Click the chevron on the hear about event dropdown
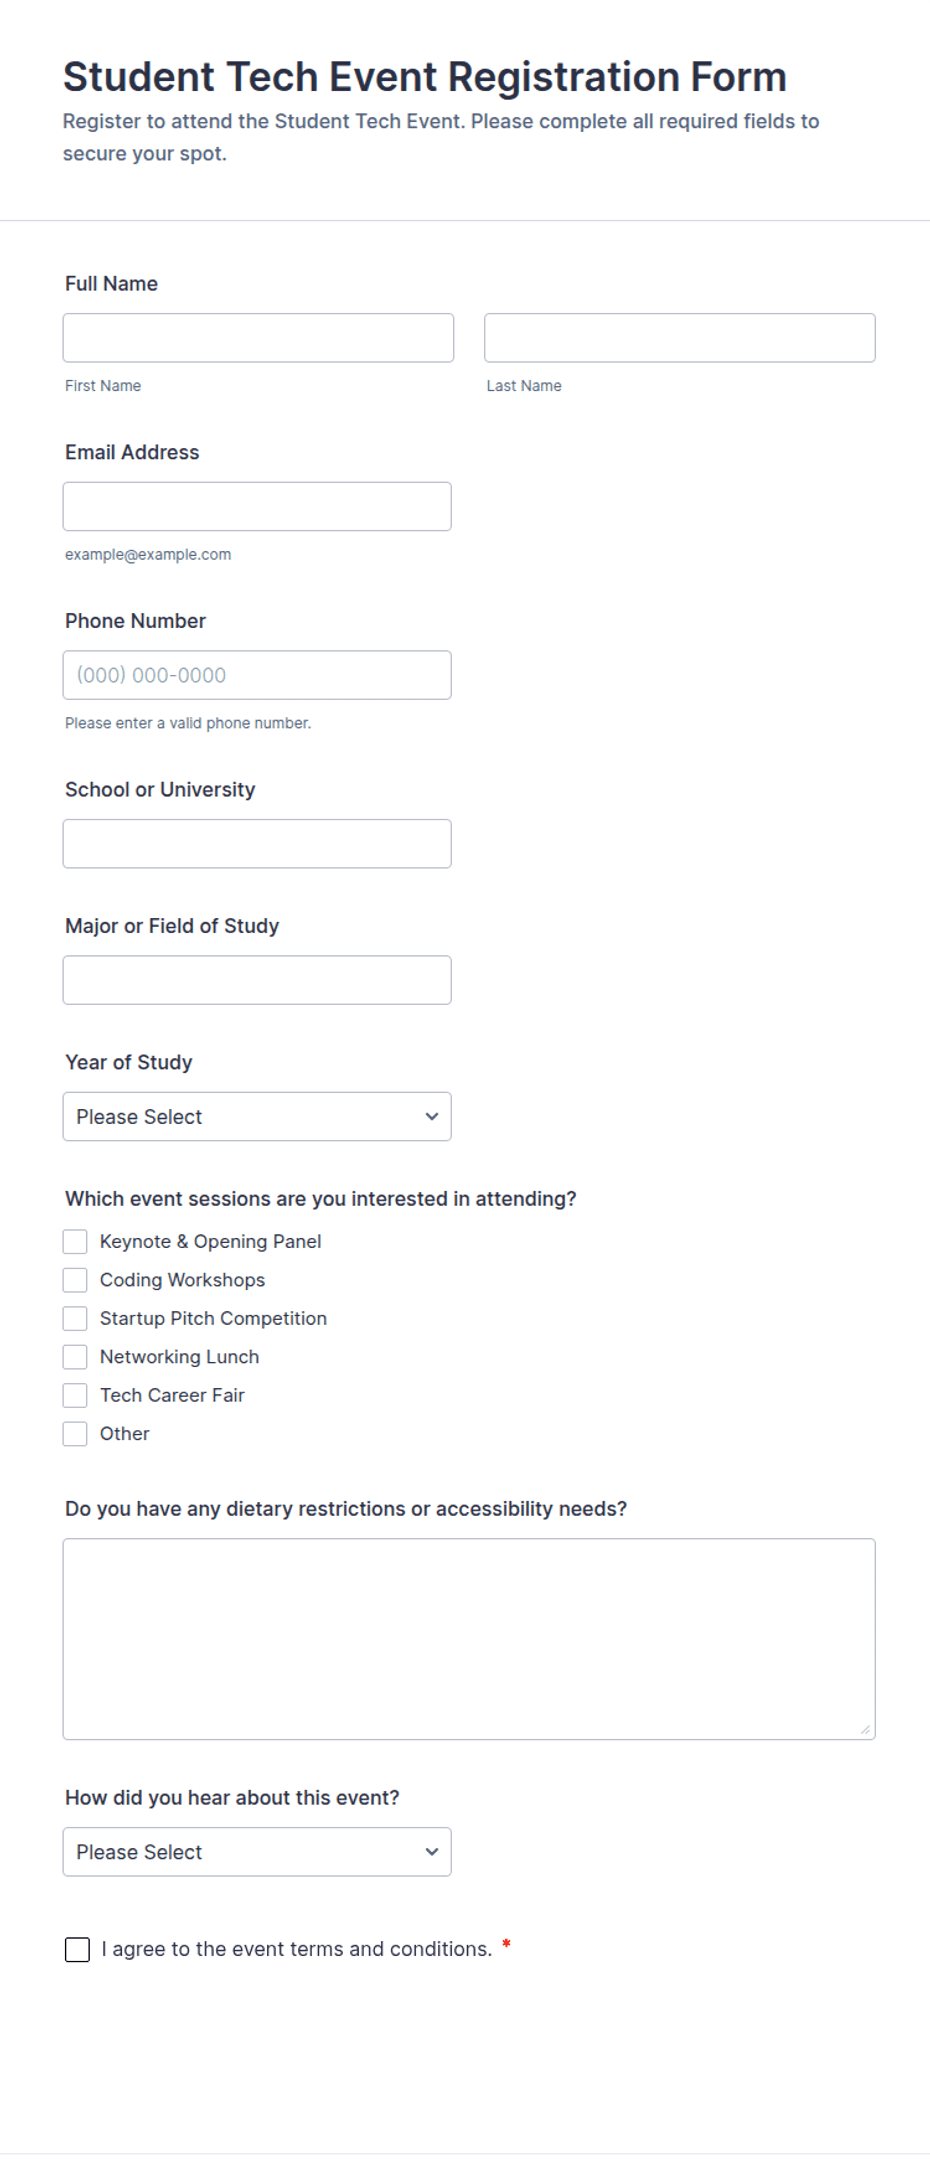 (432, 1852)
